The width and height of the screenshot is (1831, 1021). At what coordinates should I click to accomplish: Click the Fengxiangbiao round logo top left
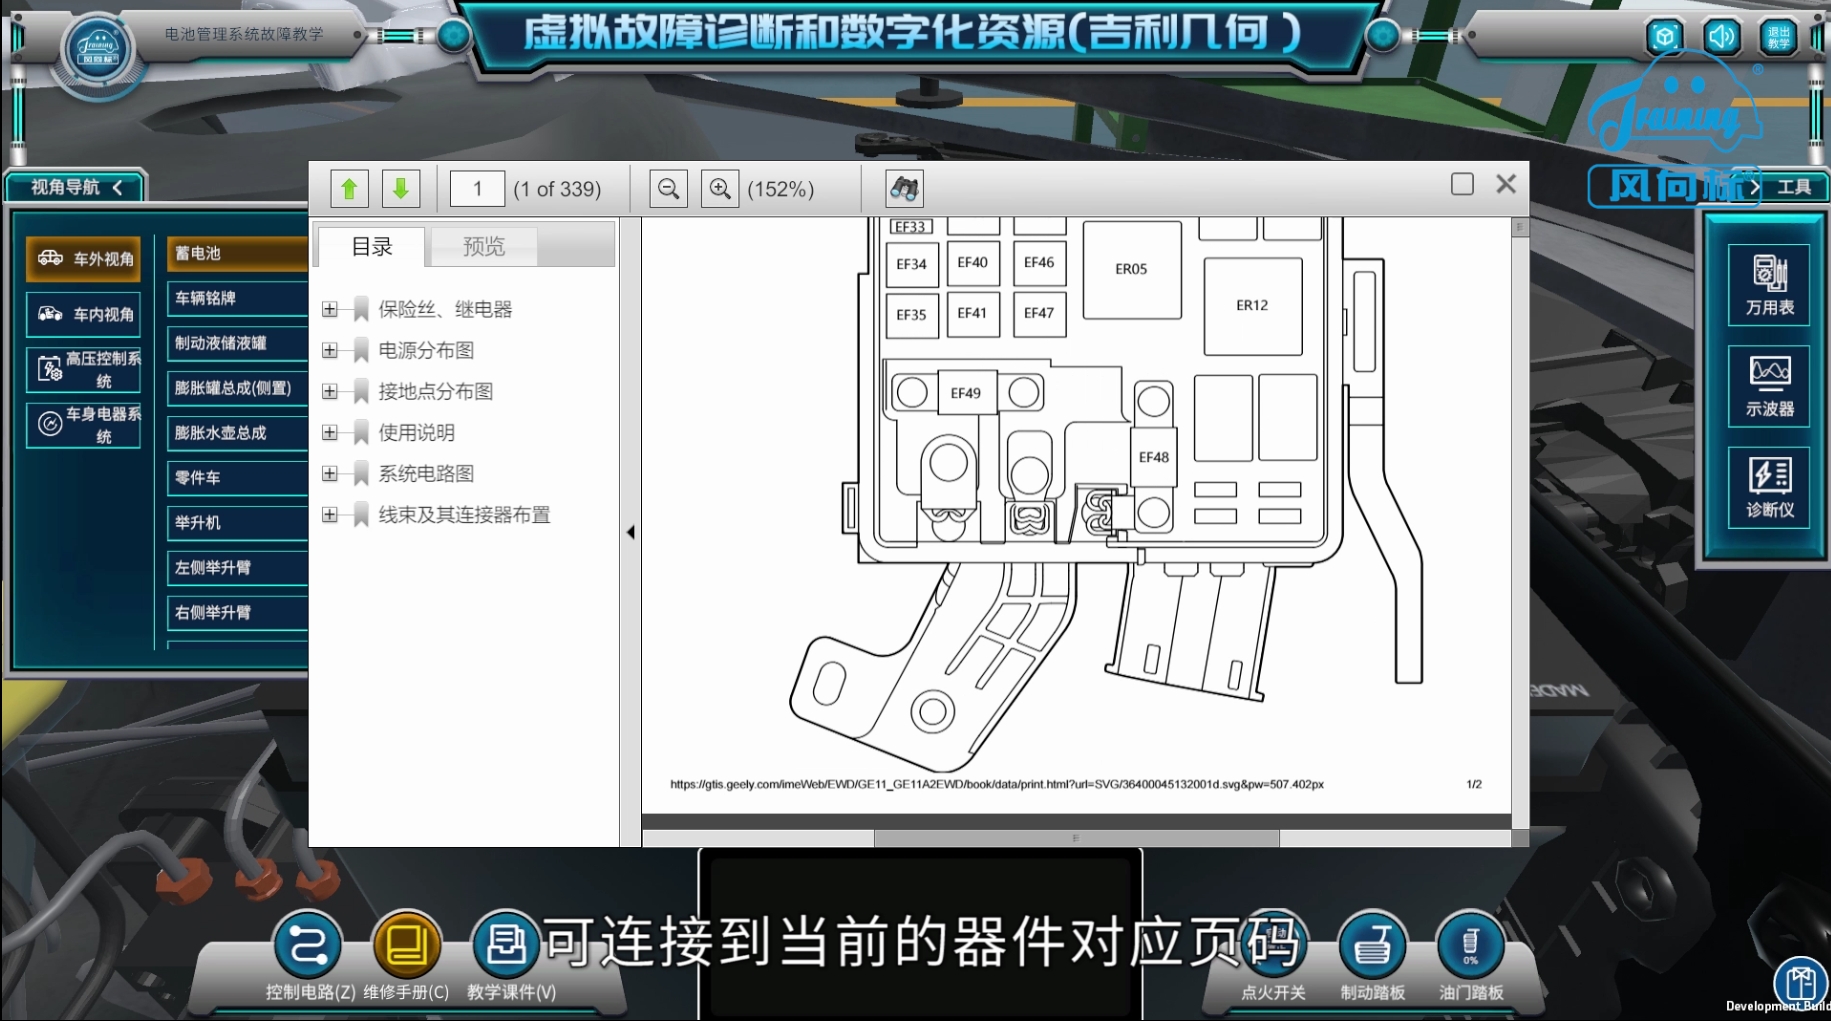click(x=98, y=50)
